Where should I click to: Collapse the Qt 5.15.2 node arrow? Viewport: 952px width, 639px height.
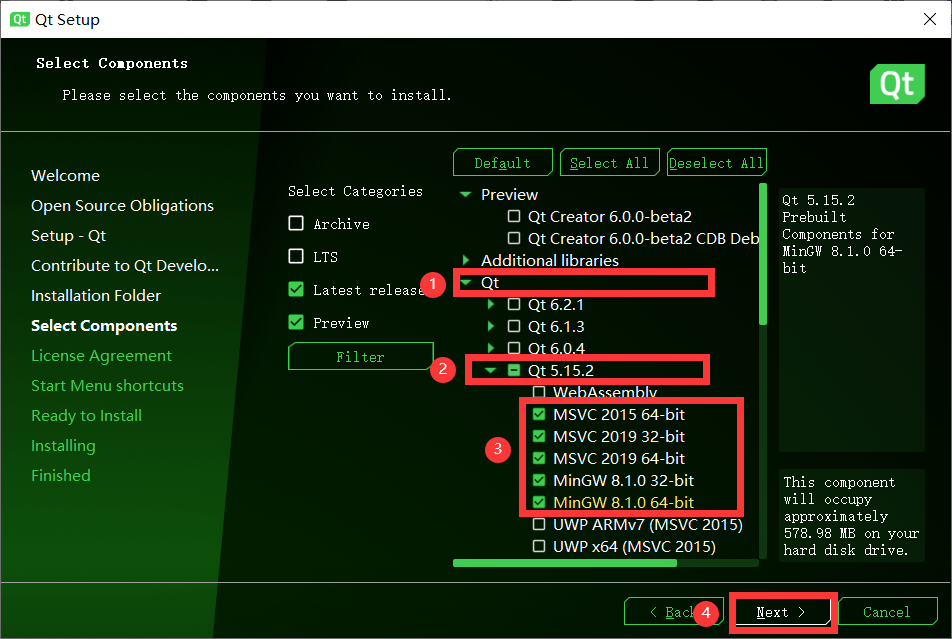[491, 370]
